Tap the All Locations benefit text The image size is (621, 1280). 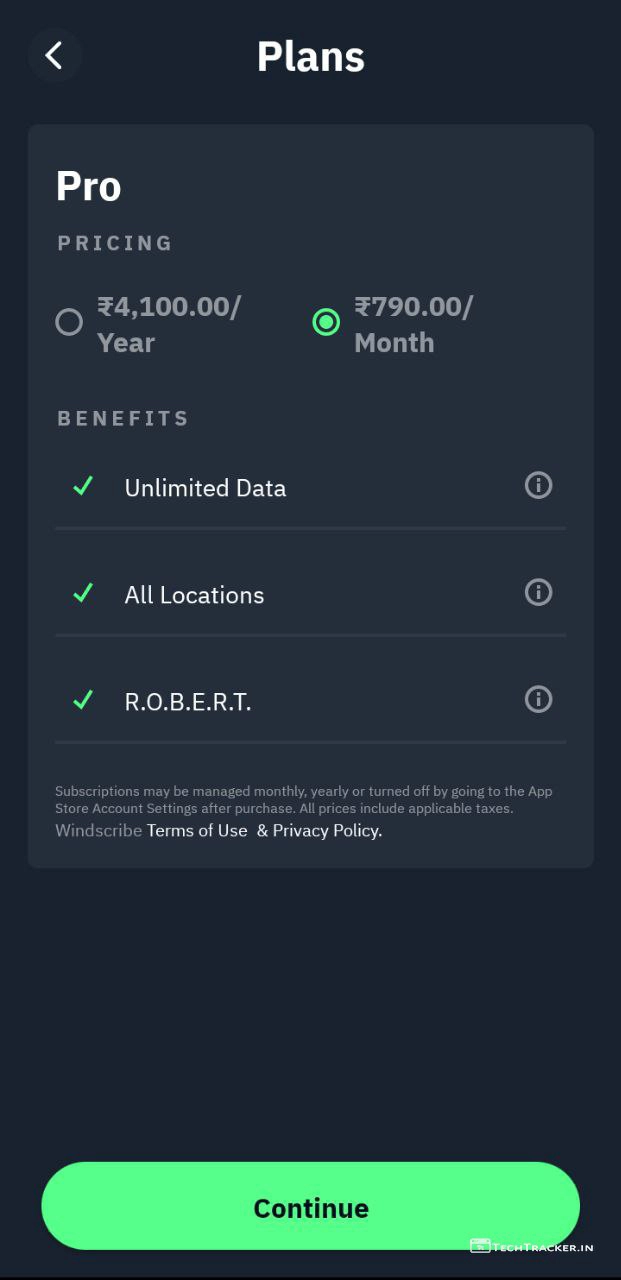[x=194, y=595]
